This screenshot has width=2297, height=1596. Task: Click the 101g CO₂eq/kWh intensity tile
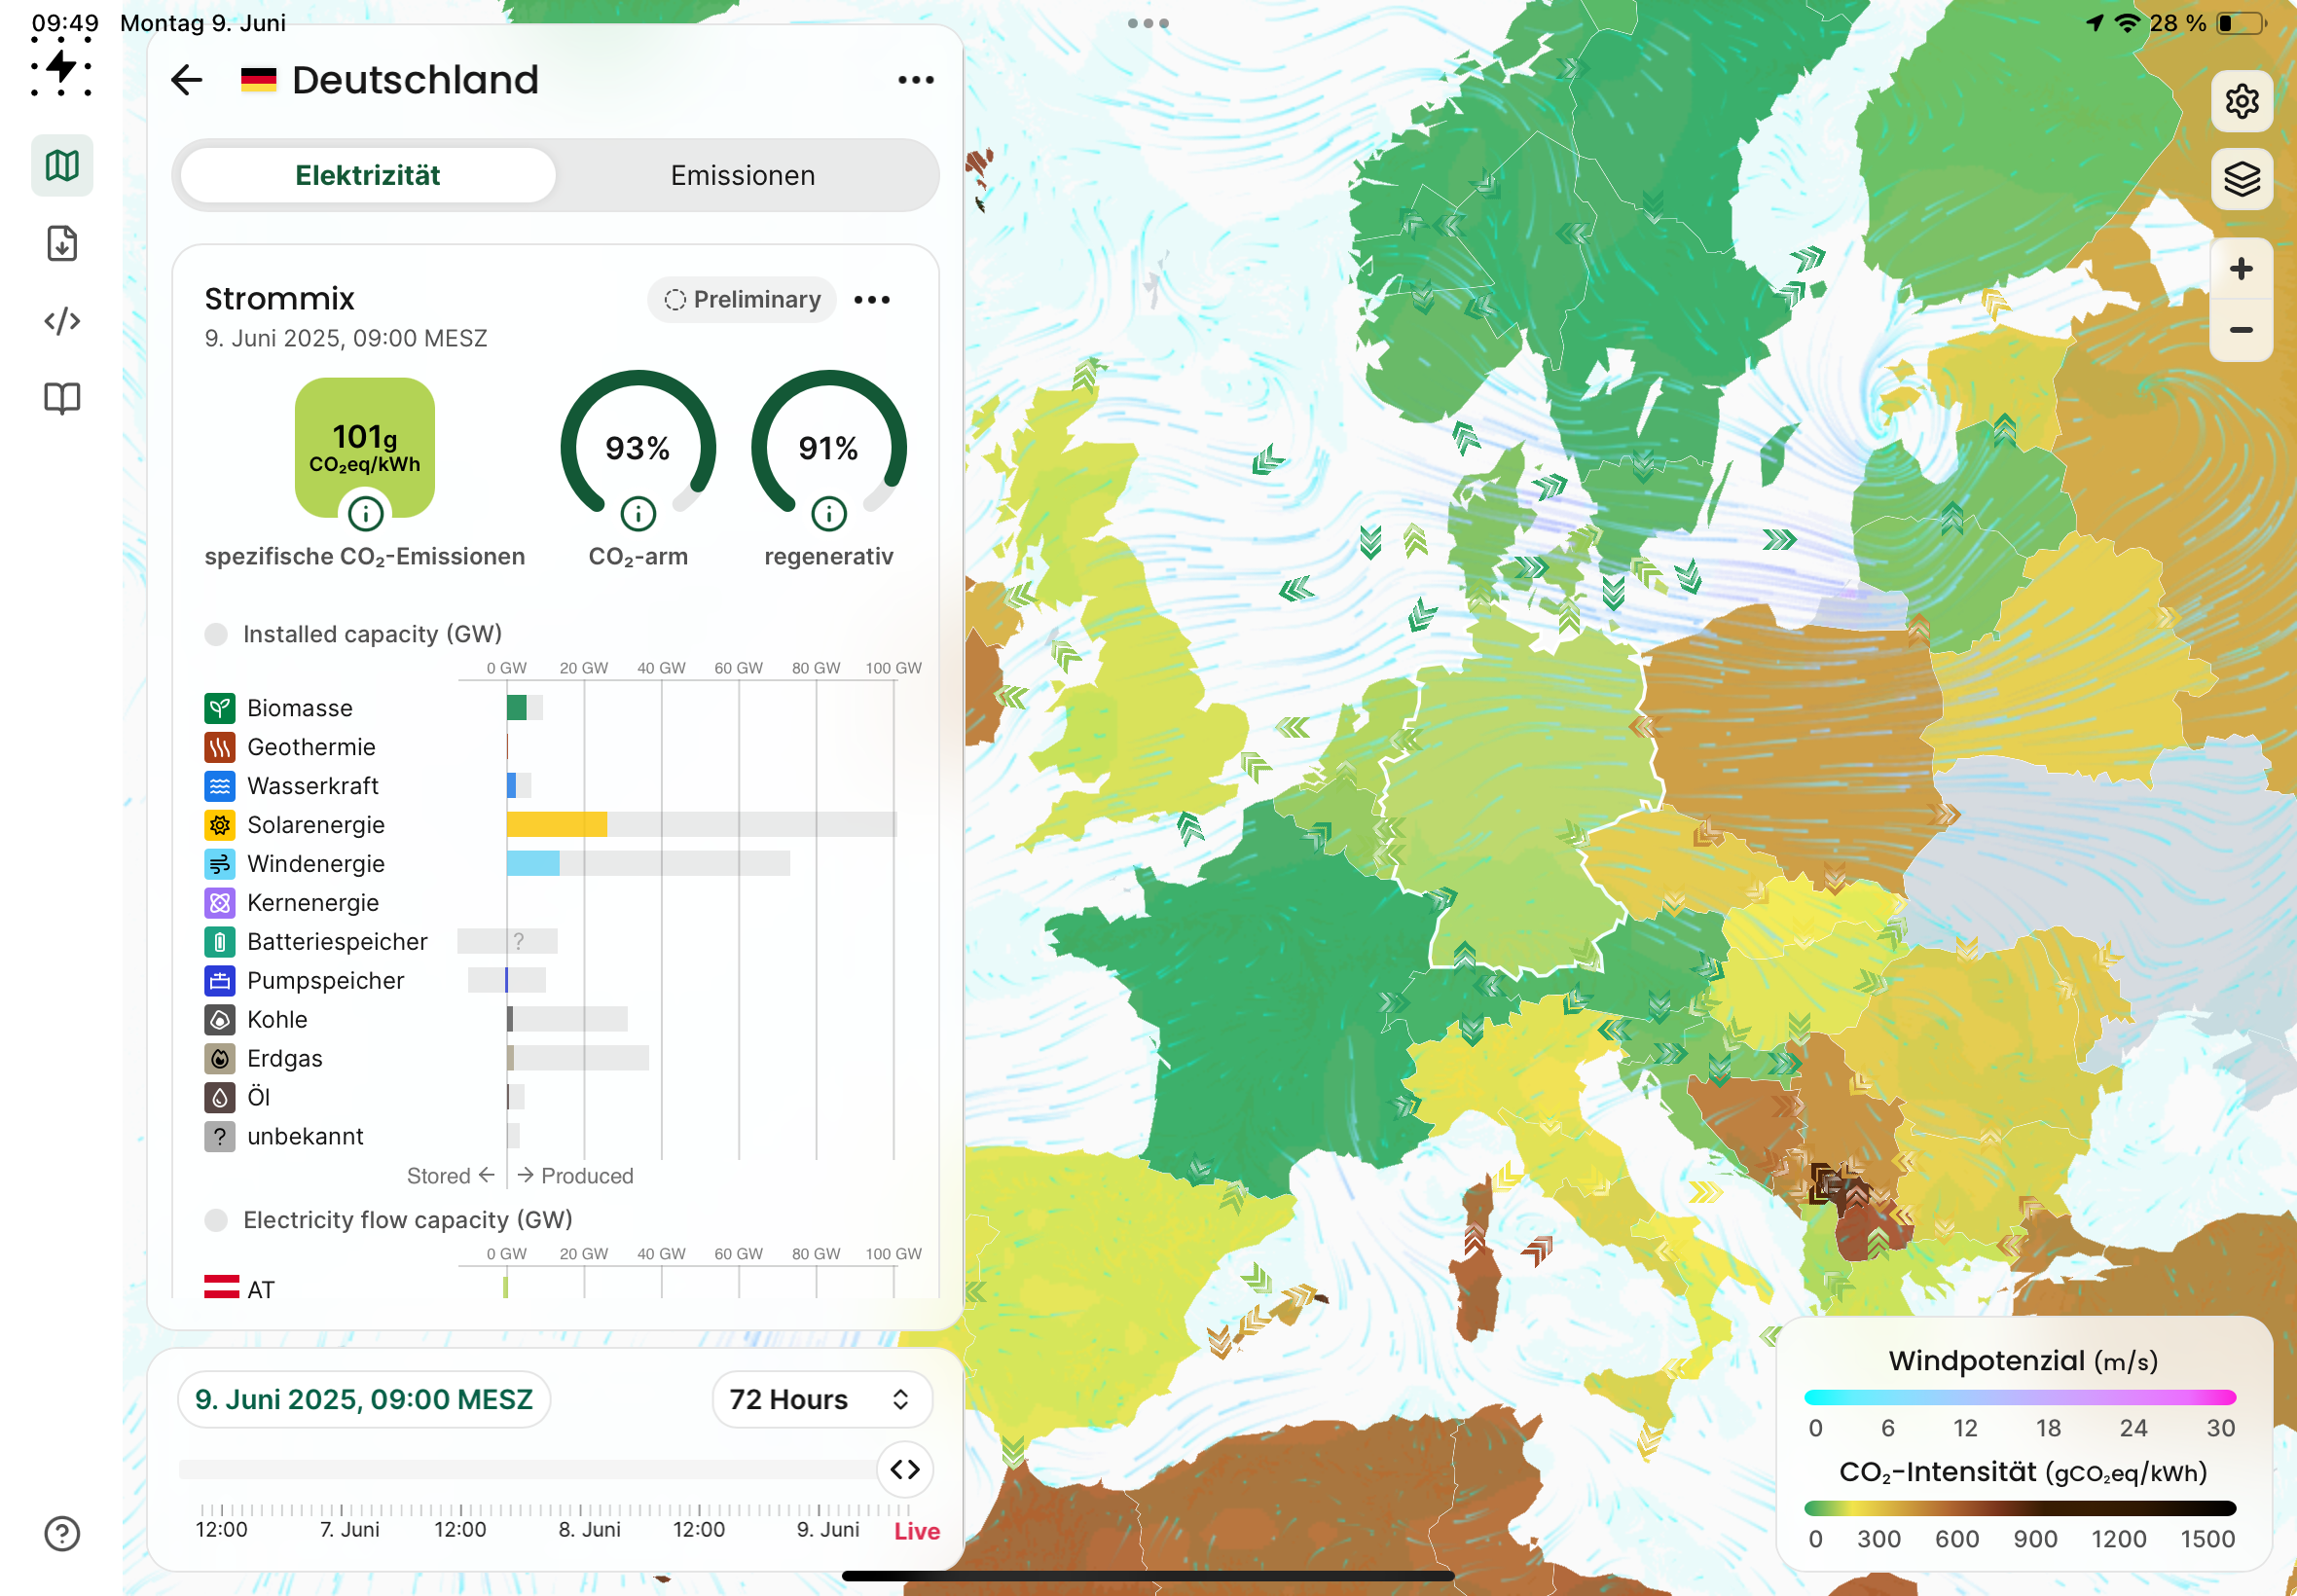(x=365, y=448)
